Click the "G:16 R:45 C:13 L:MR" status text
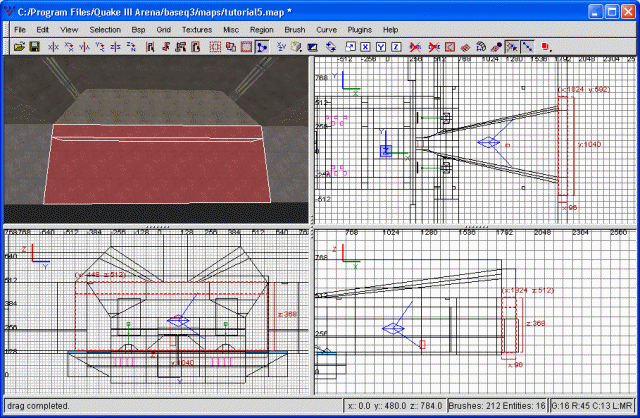 click(592, 406)
